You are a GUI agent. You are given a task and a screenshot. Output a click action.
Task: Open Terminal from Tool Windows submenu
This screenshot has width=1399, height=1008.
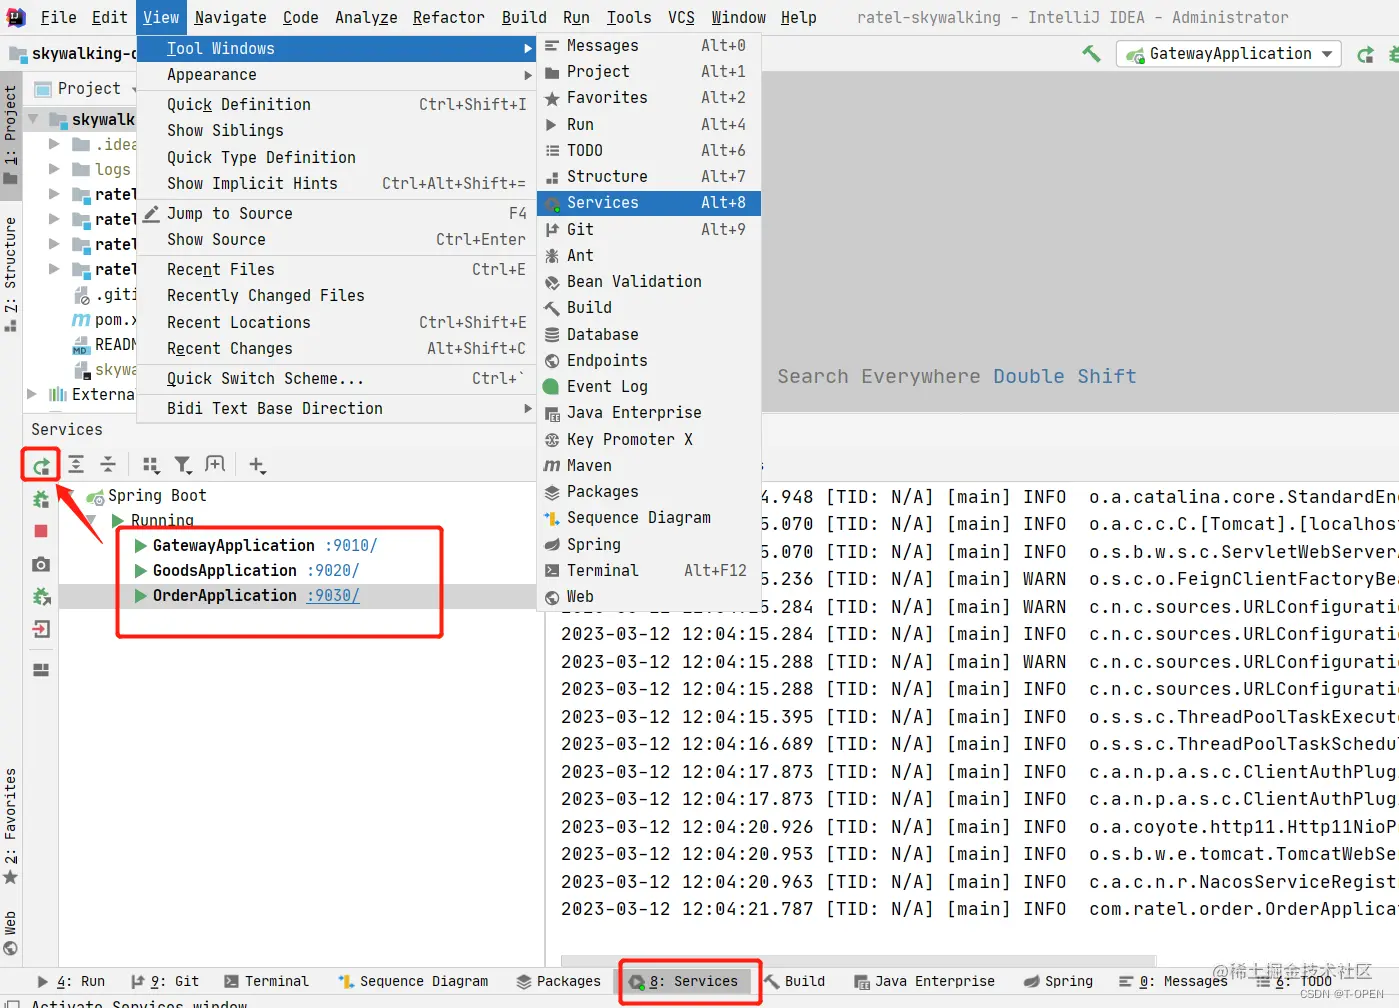[649, 570]
